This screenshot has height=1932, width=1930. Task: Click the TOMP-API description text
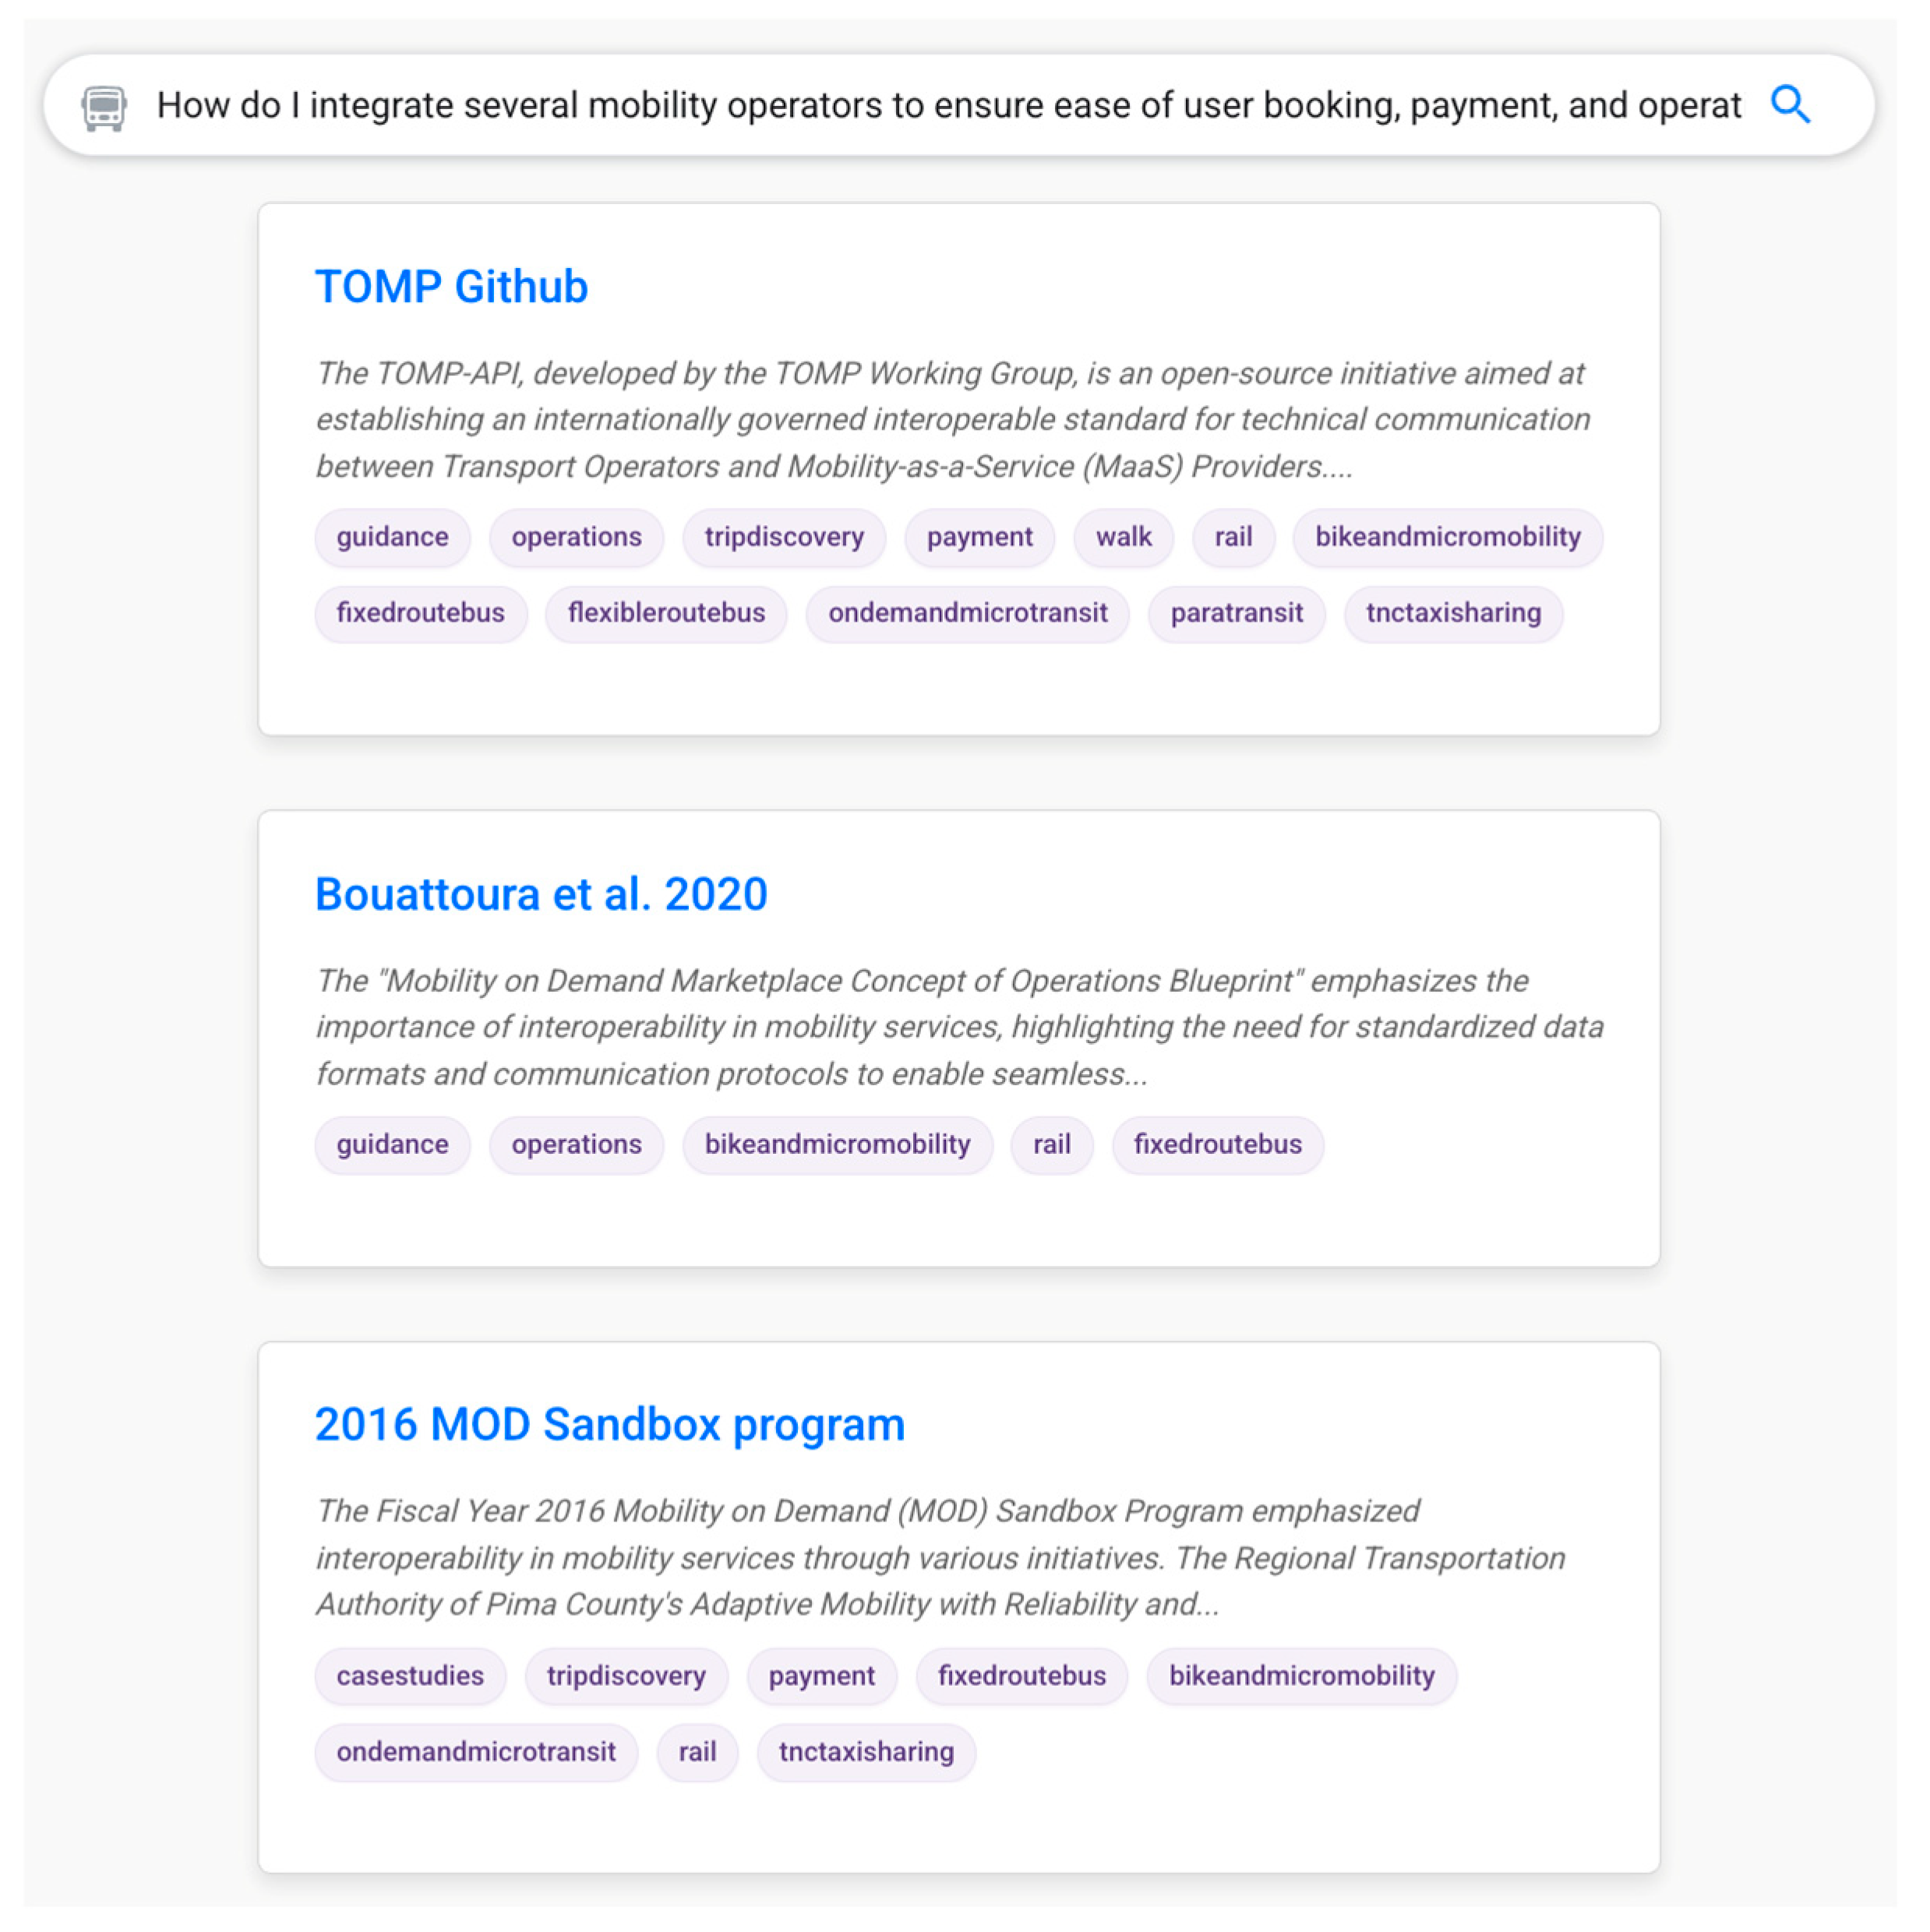tap(950, 420)
